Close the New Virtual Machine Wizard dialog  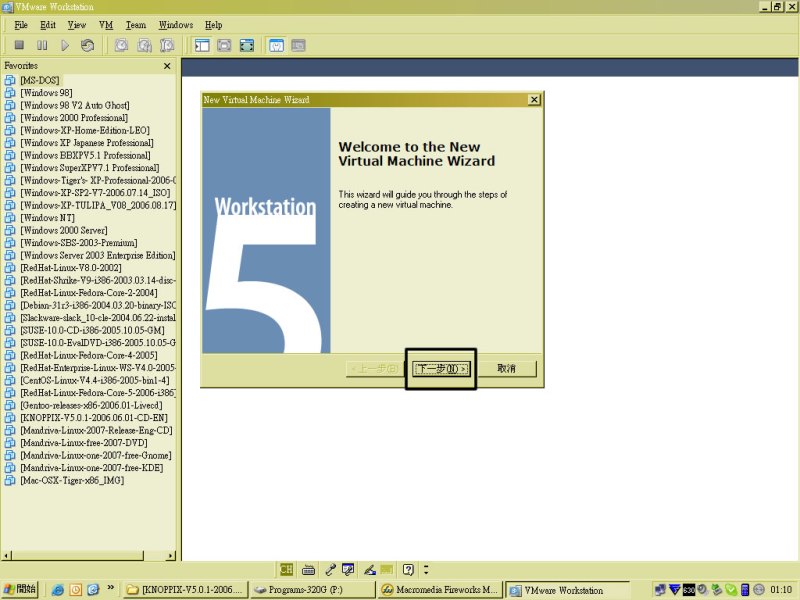534,99
